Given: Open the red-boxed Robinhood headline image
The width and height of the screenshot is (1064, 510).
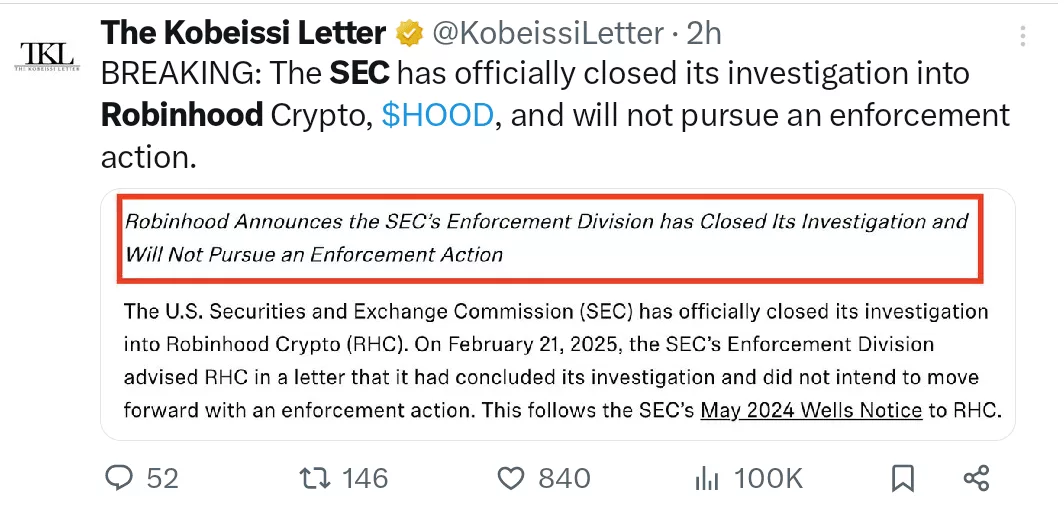Looking at the screenshot, I should coord(550,237).
